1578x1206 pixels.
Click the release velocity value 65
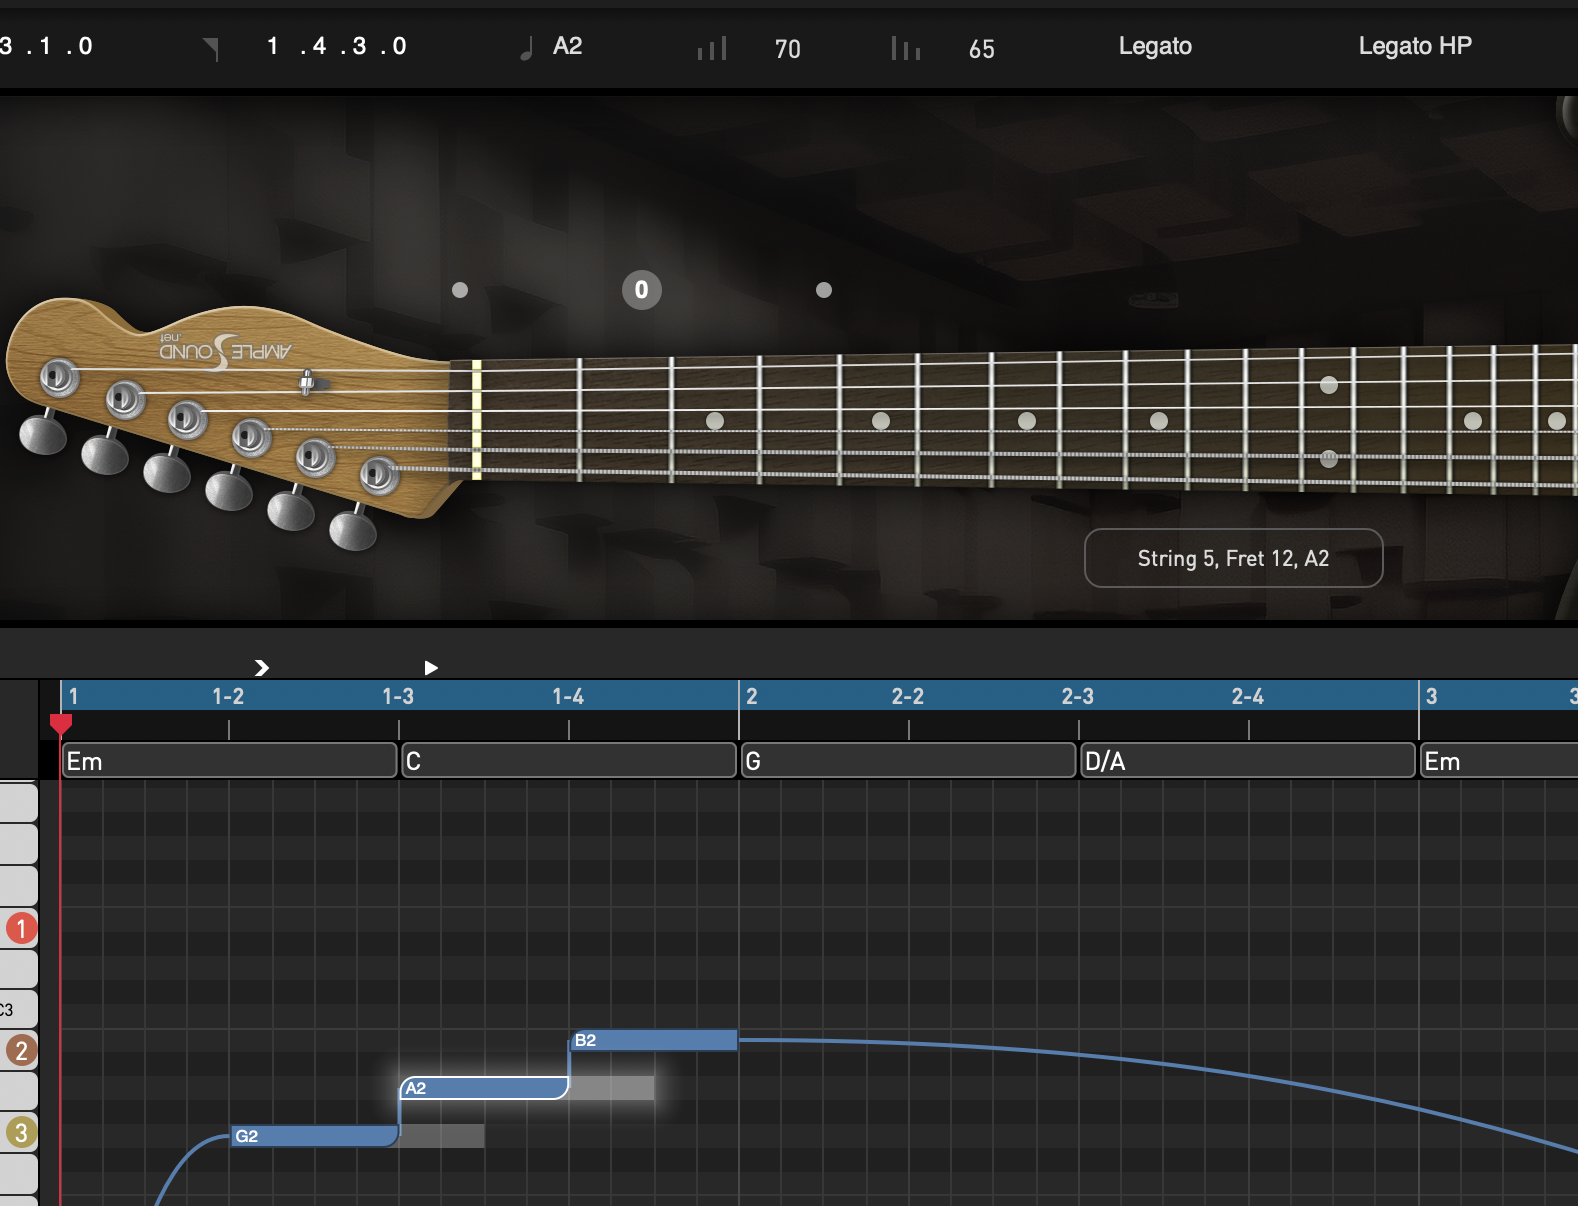coord(982,49)
